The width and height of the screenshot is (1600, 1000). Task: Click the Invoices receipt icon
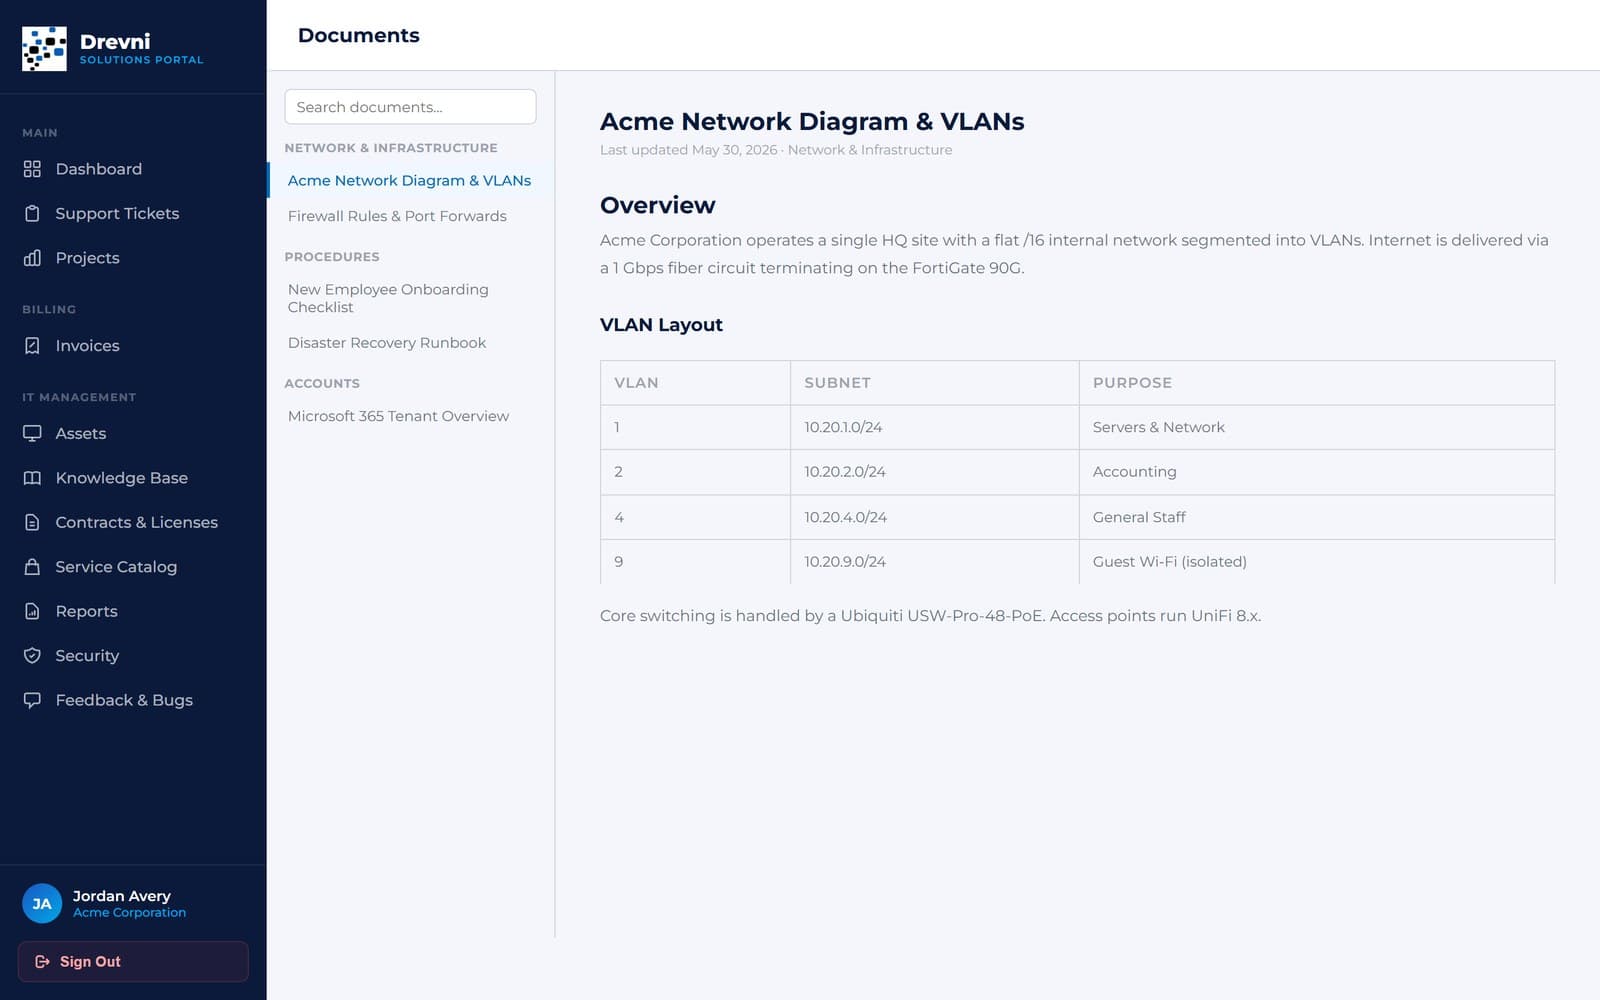[x=32, y=346]
